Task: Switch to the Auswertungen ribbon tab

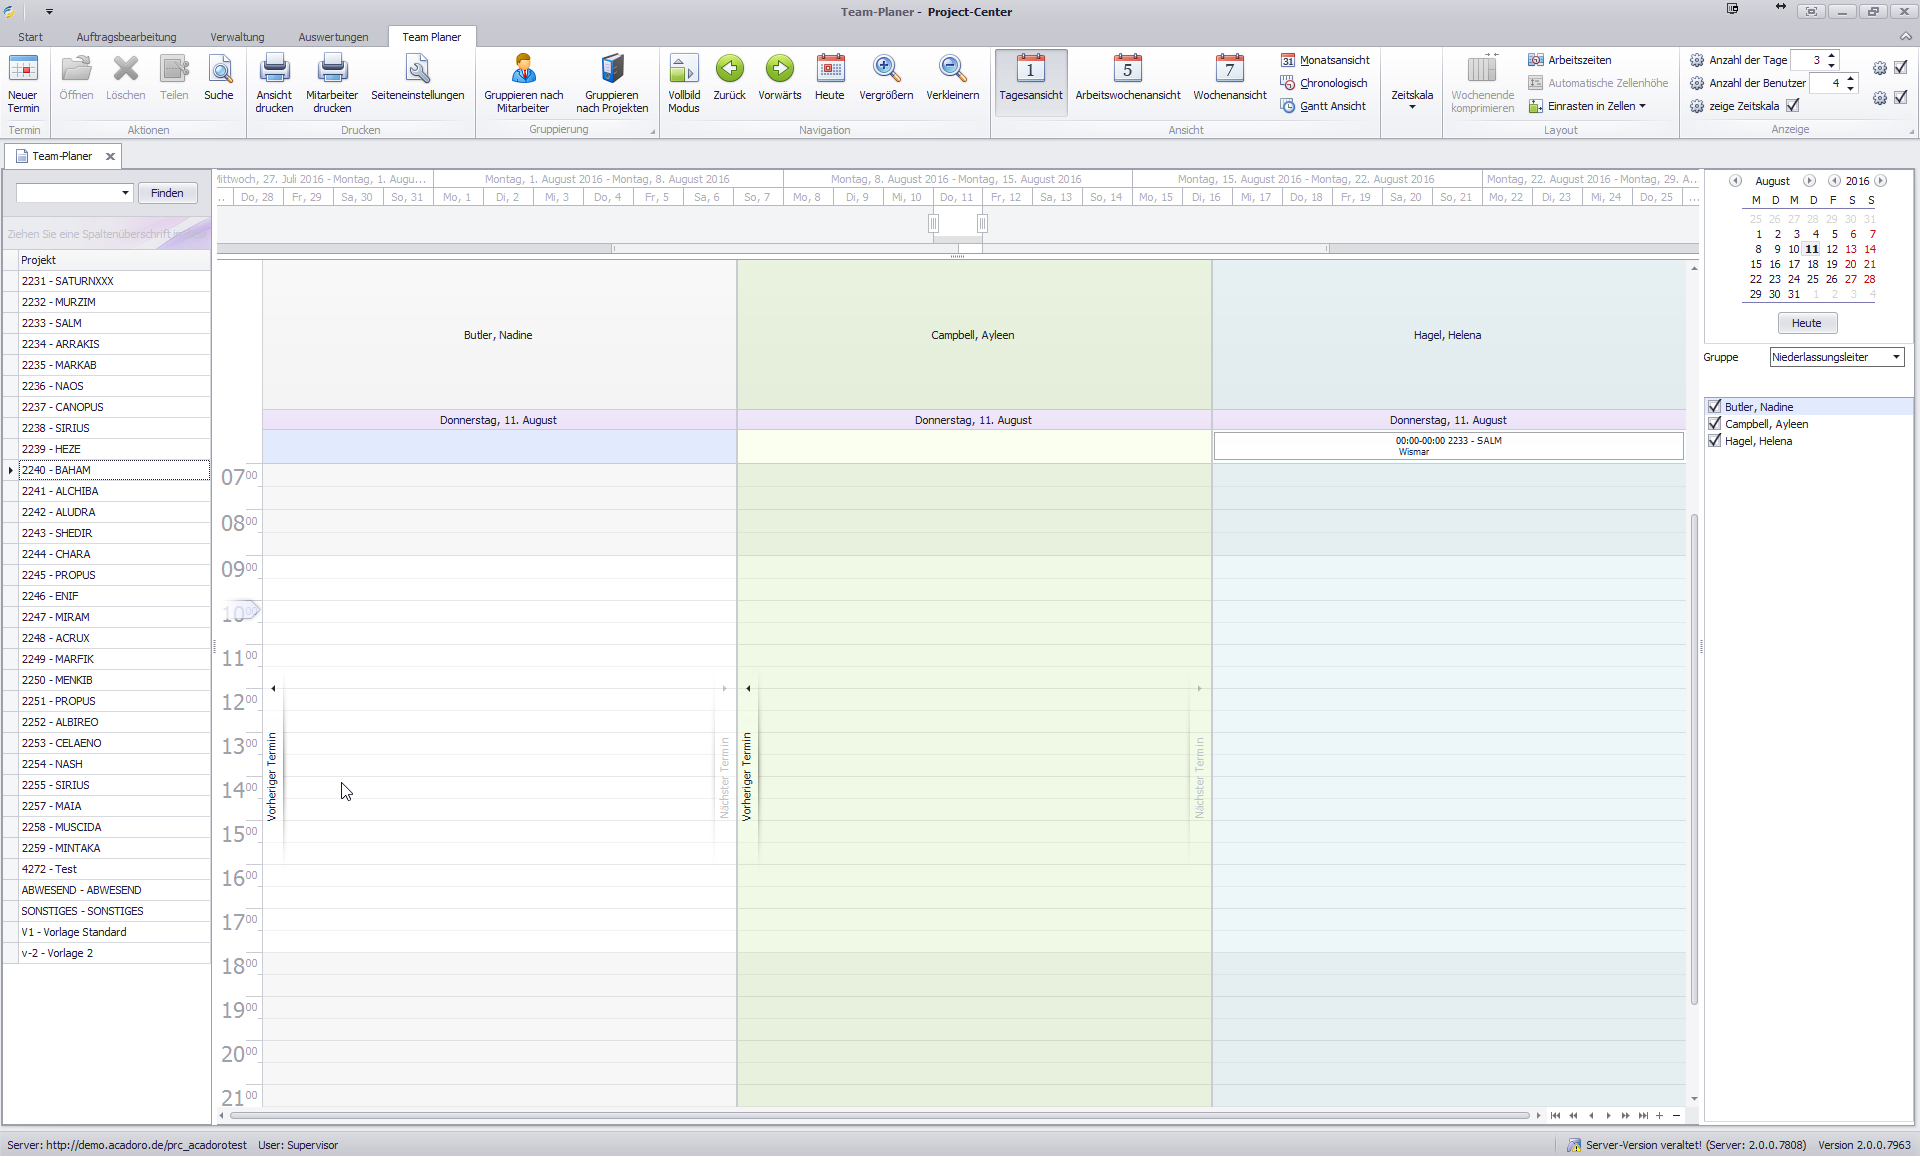Action: click(x=333, y=37)
